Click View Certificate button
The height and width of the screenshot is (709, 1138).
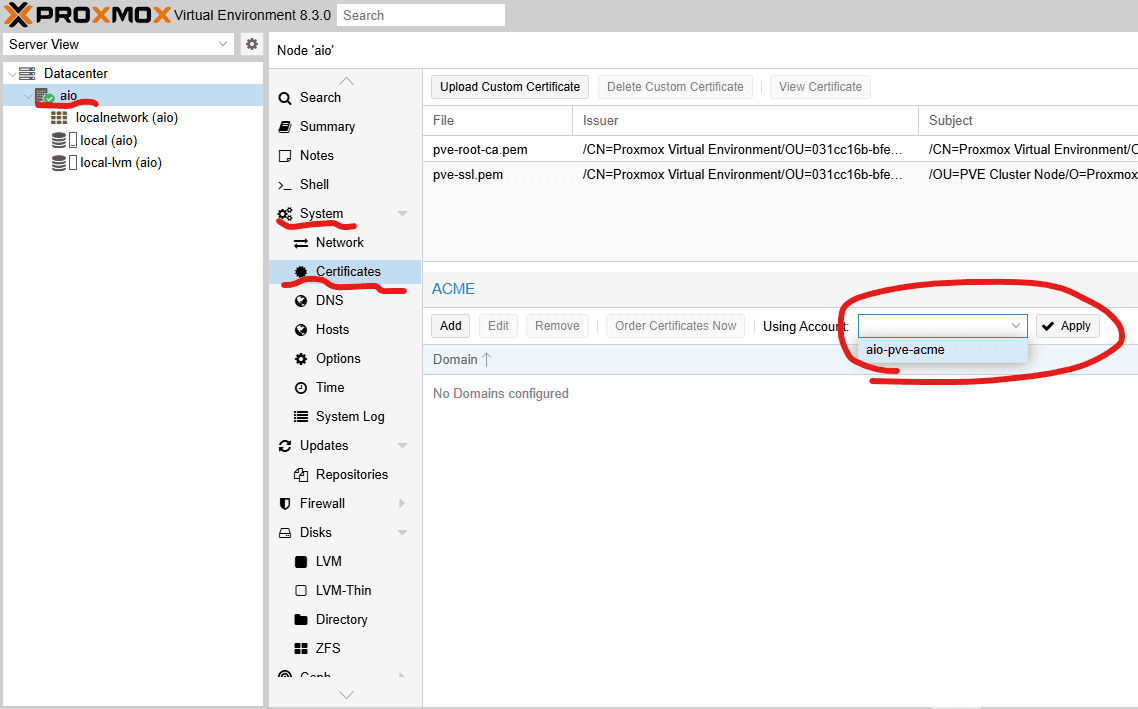click(820, 87)
